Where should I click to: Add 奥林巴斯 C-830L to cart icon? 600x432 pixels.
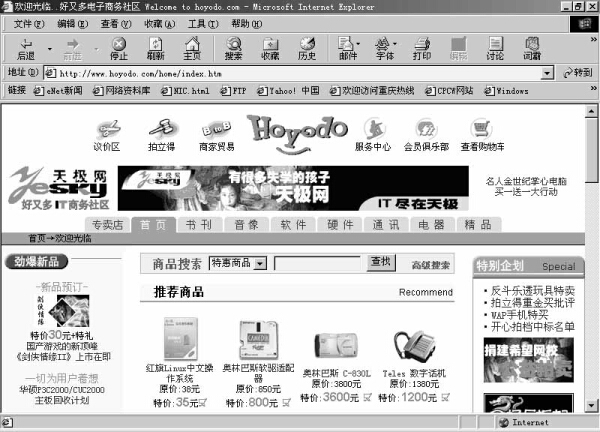coord(367,398)
